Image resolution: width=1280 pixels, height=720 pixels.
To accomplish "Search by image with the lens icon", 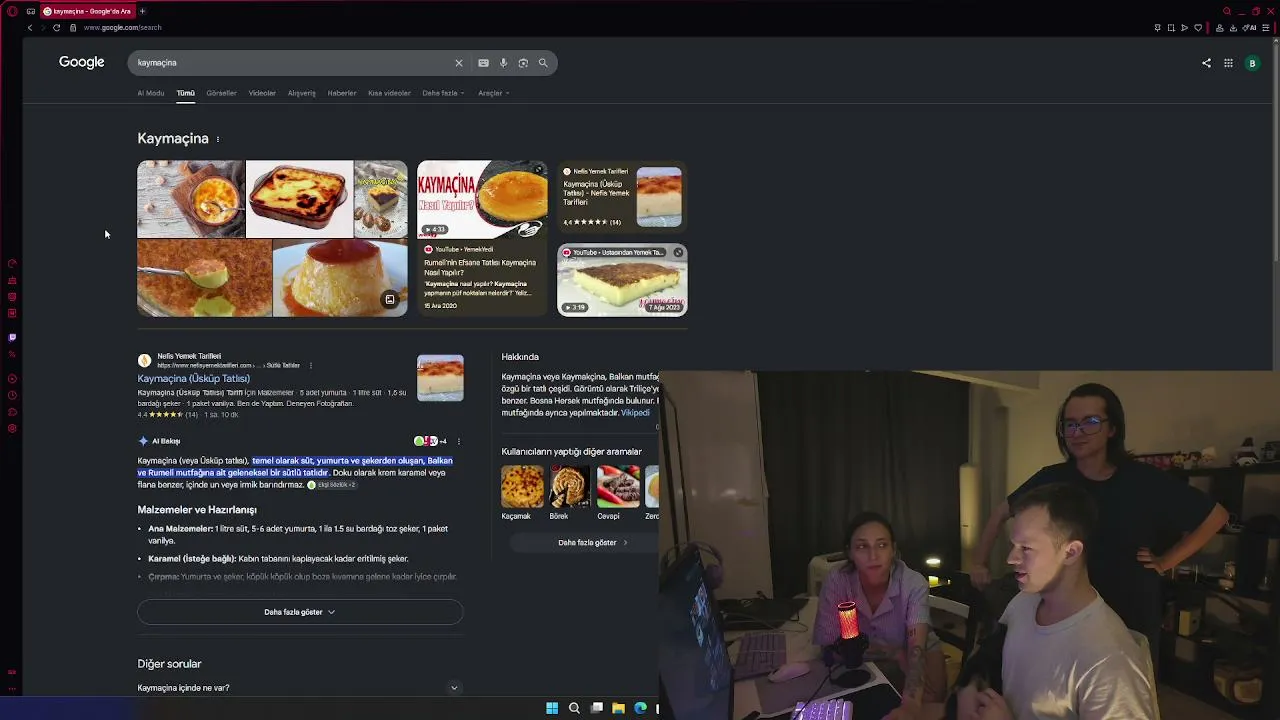I will (523, 63).
